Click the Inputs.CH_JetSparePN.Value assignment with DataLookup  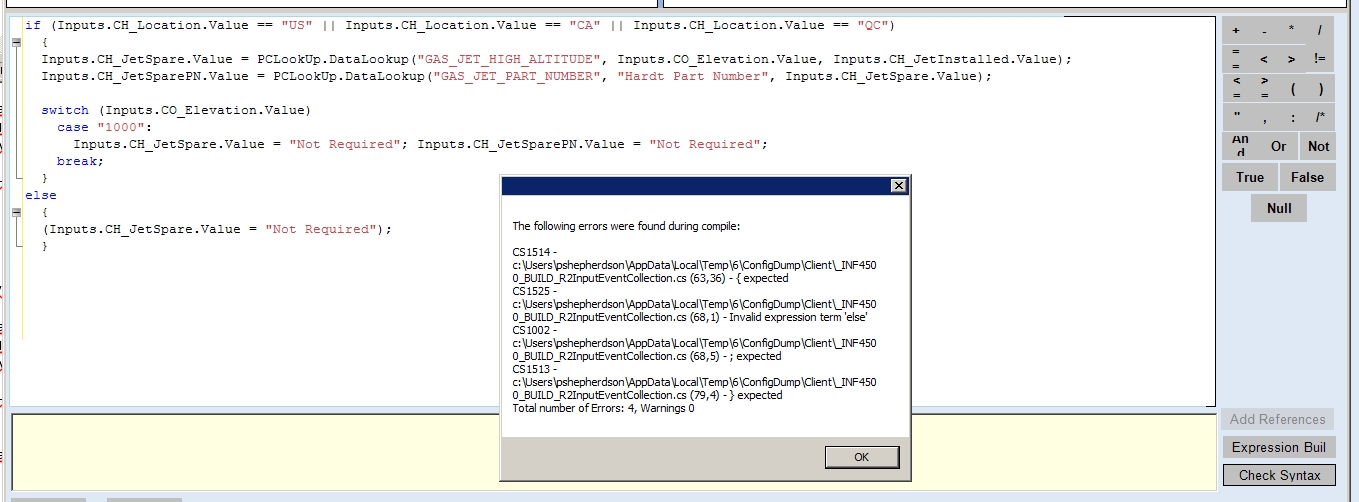(516, 76)
